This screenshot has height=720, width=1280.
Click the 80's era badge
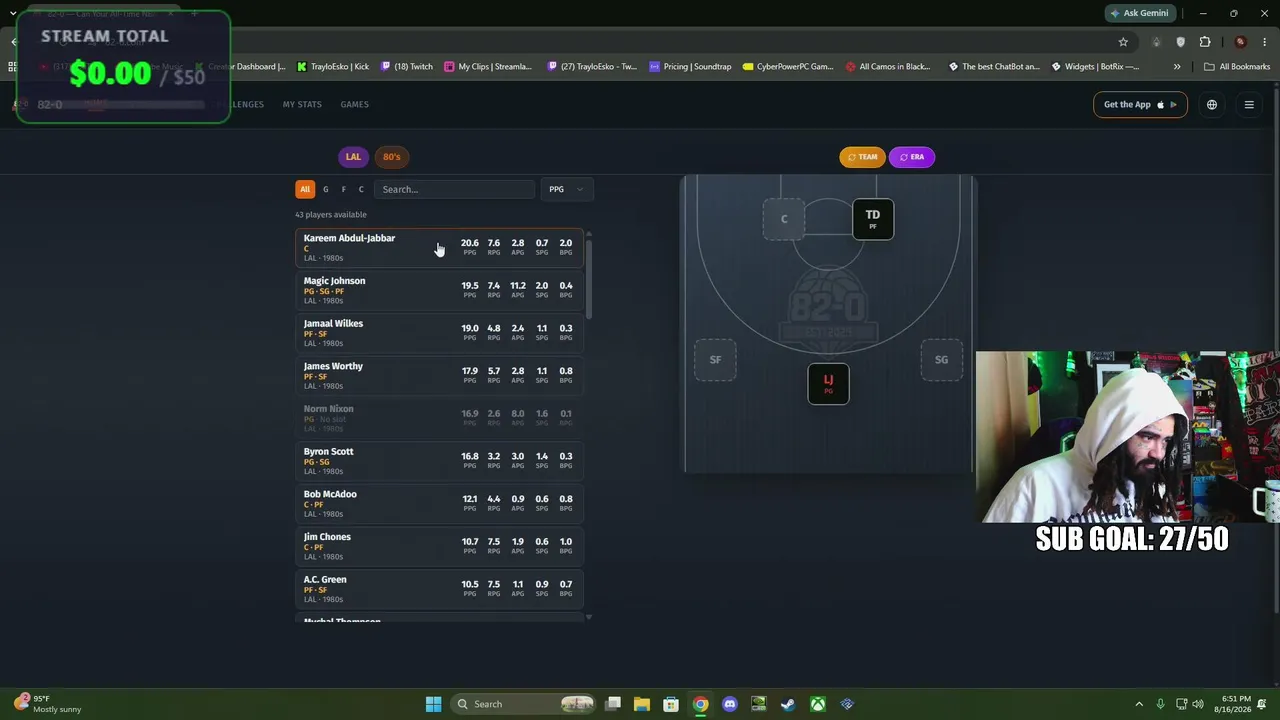coord(391,157)
